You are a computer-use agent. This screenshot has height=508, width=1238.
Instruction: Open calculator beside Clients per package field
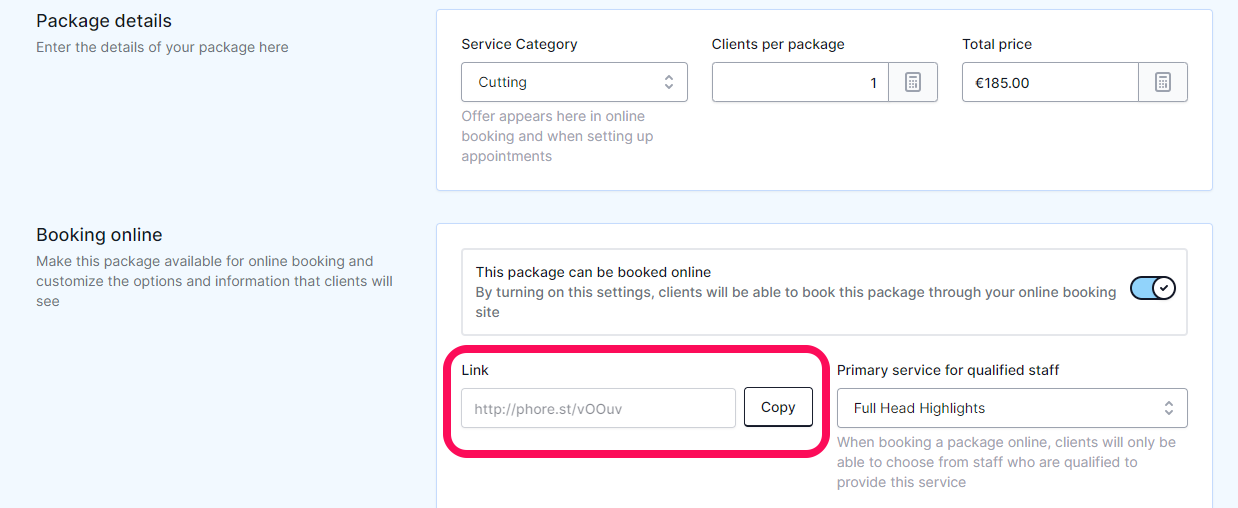(x=913, y=82)
